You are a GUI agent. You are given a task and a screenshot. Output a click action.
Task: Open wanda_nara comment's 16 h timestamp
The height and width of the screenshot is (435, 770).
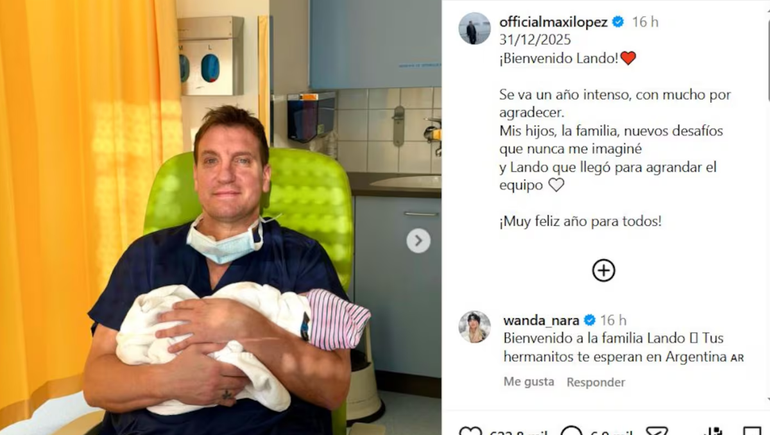pos(613,321)
